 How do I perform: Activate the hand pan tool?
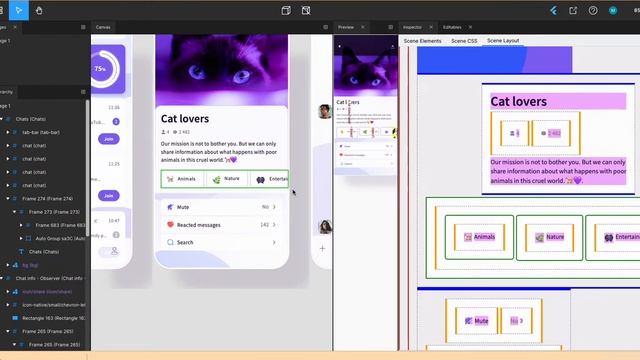click(39, 11)
